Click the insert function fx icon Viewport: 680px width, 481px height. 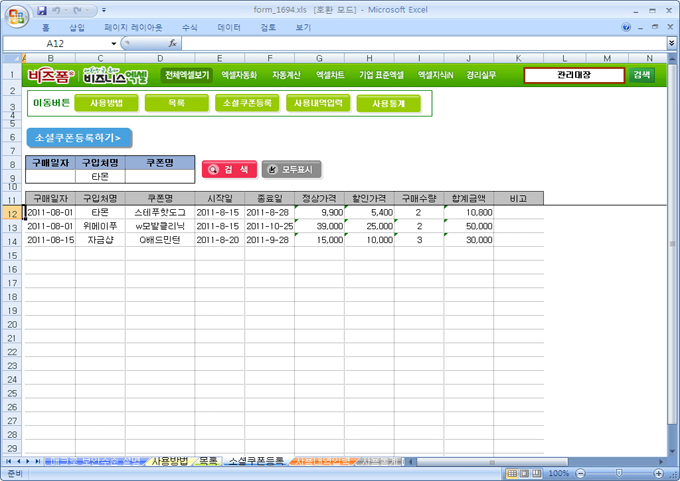[172, 44]
